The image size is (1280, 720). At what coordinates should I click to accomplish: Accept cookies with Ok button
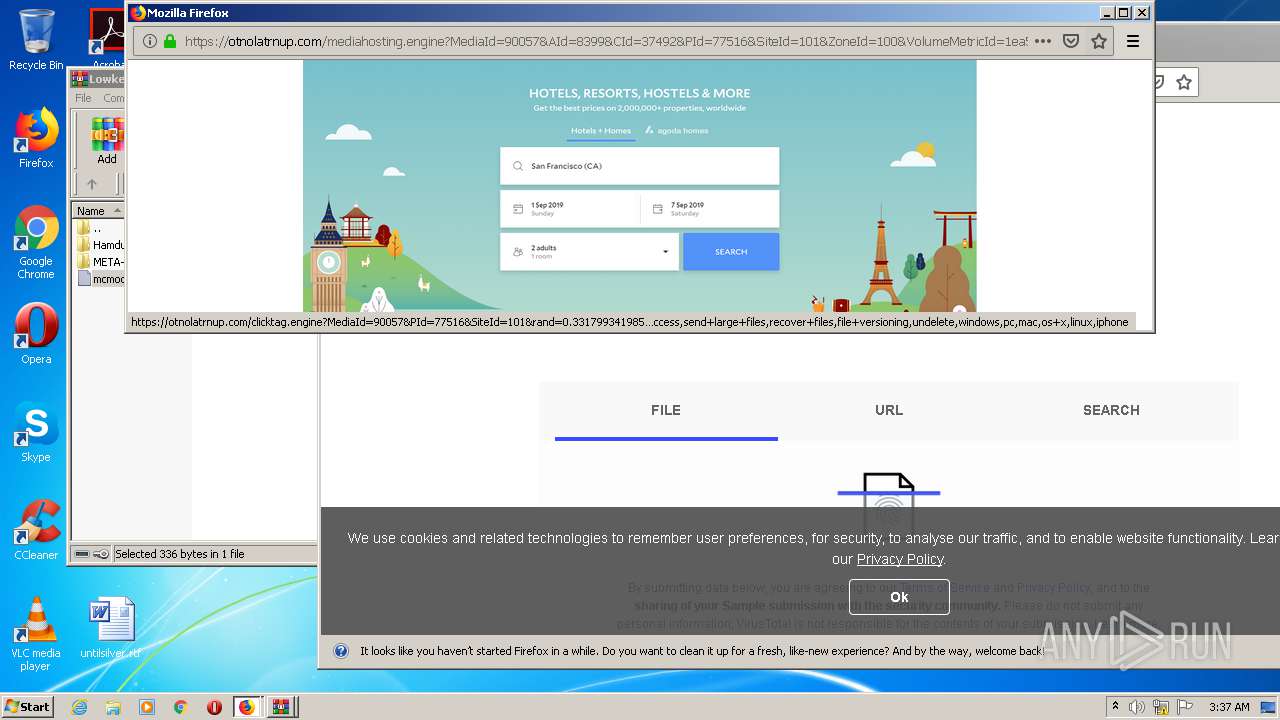[x=899, y=597]
